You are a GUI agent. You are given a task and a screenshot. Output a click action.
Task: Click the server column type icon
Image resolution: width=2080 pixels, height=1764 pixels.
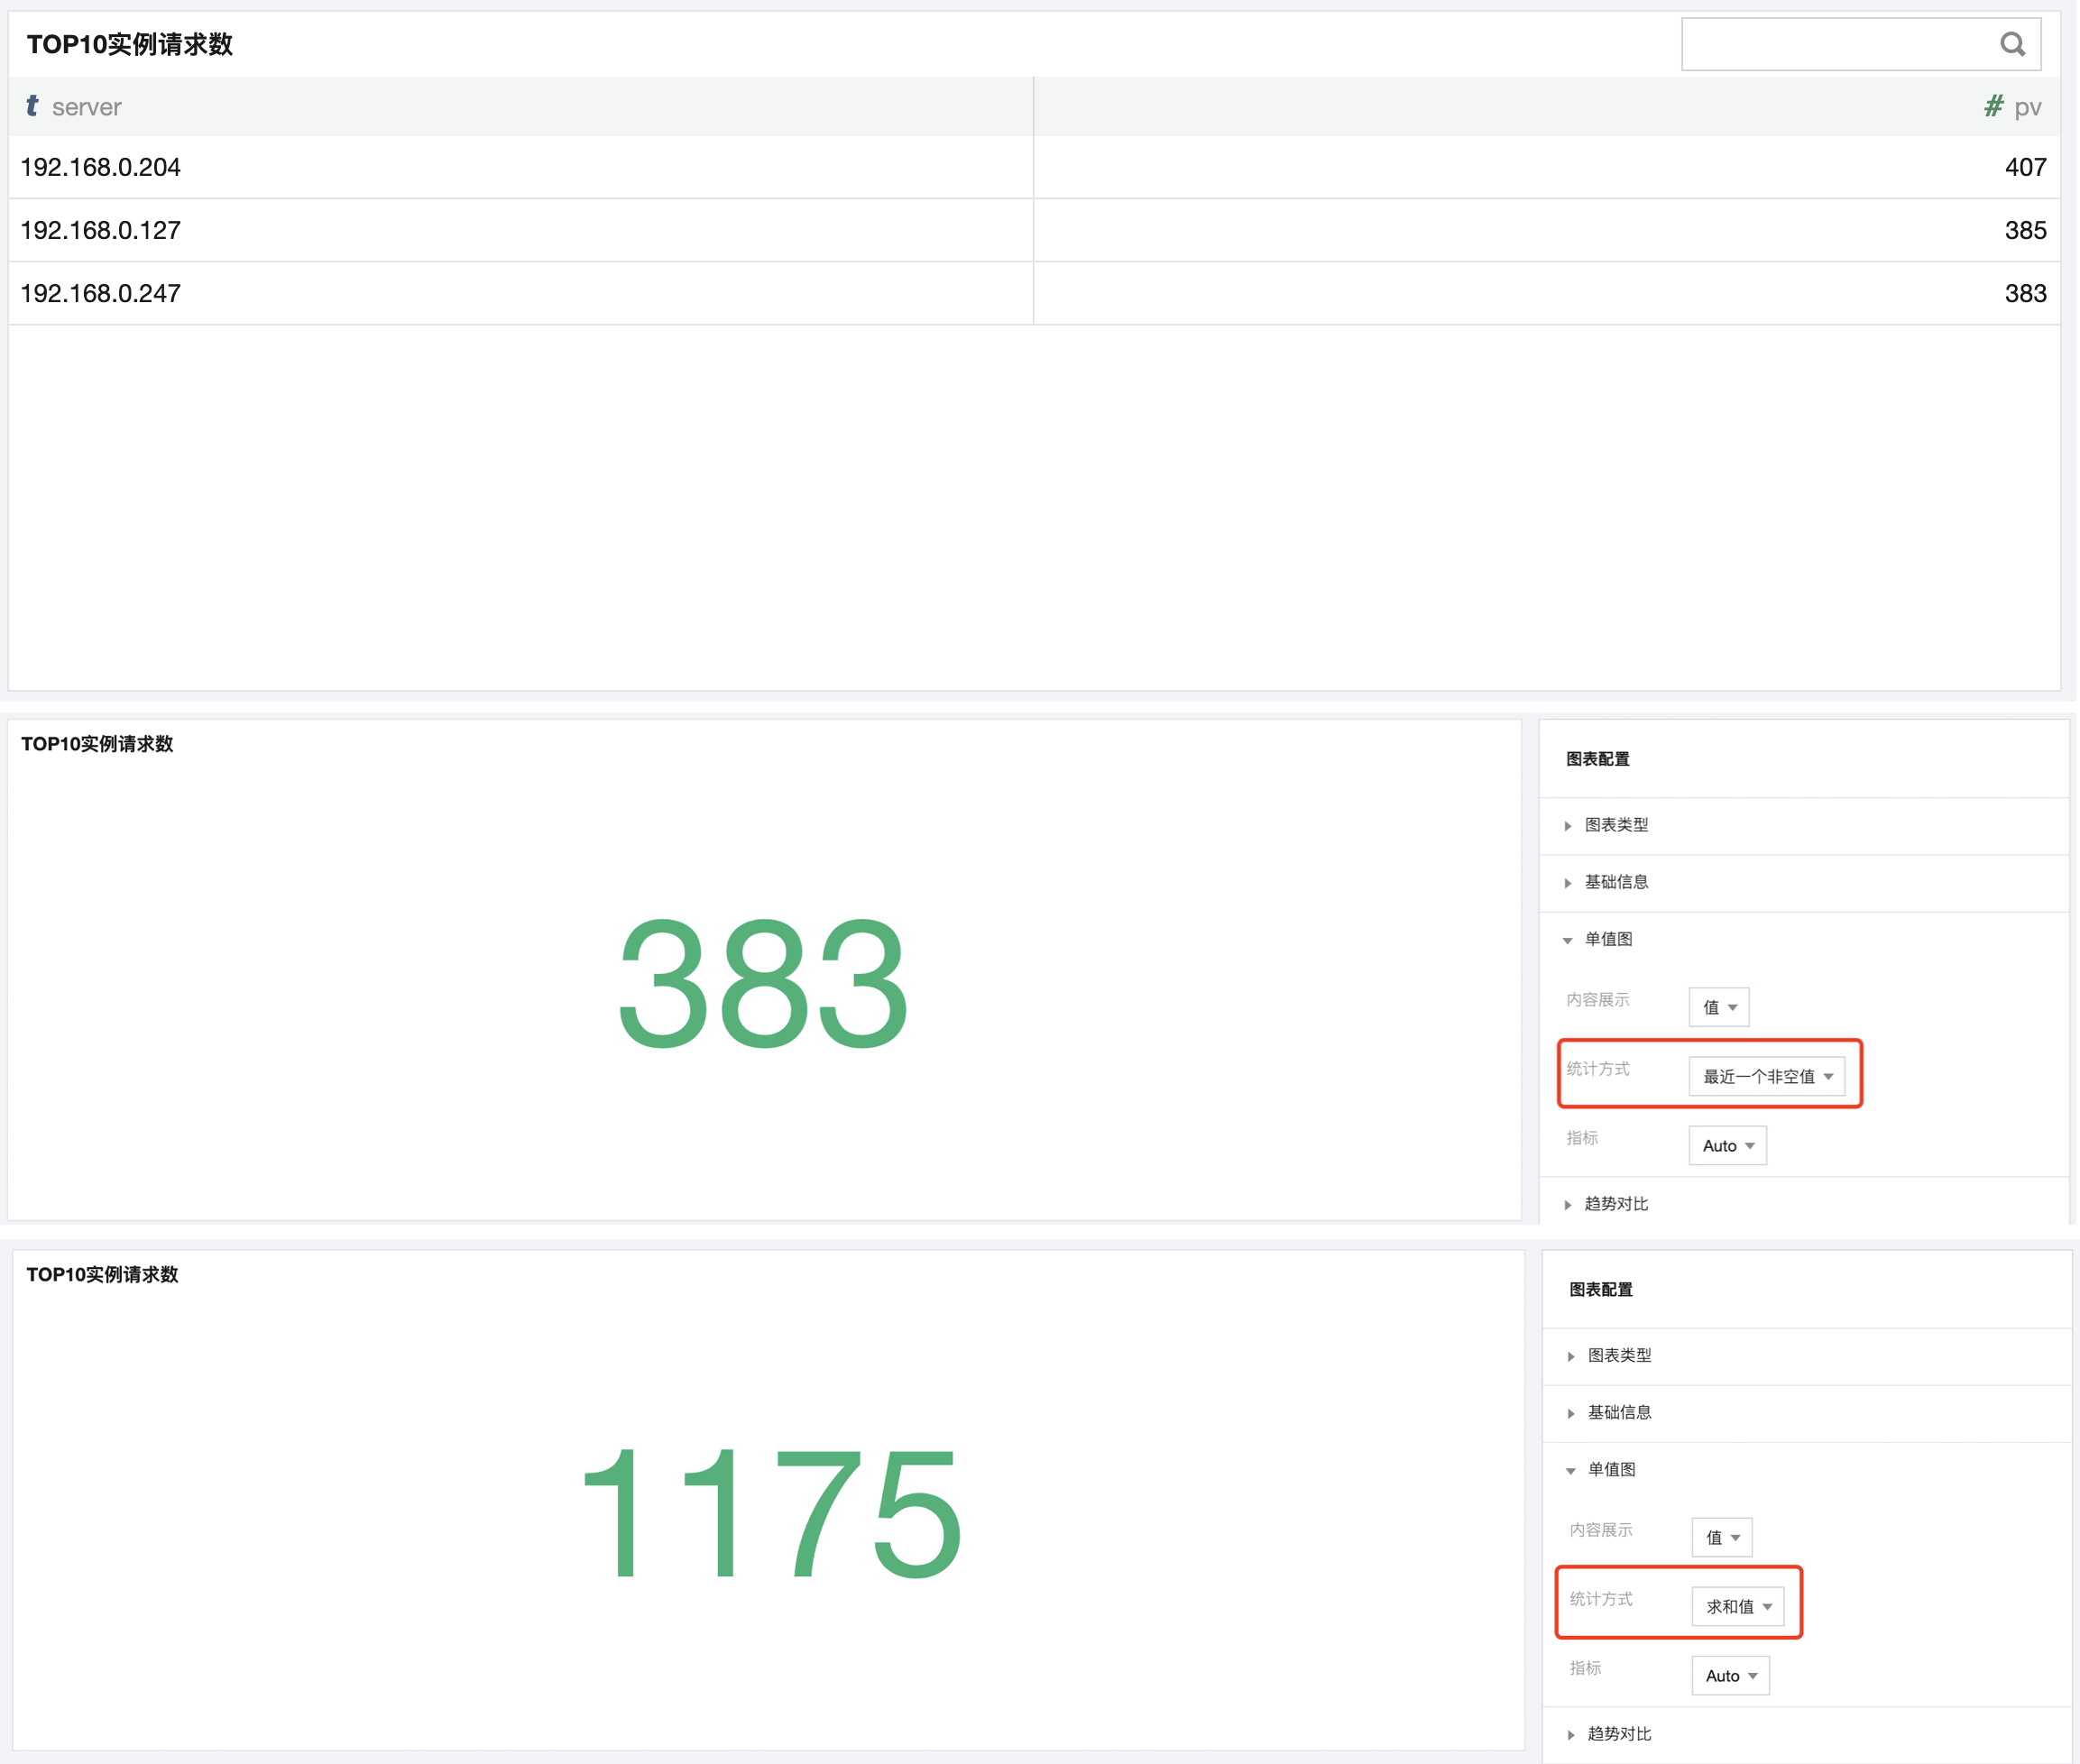(32, 106)
